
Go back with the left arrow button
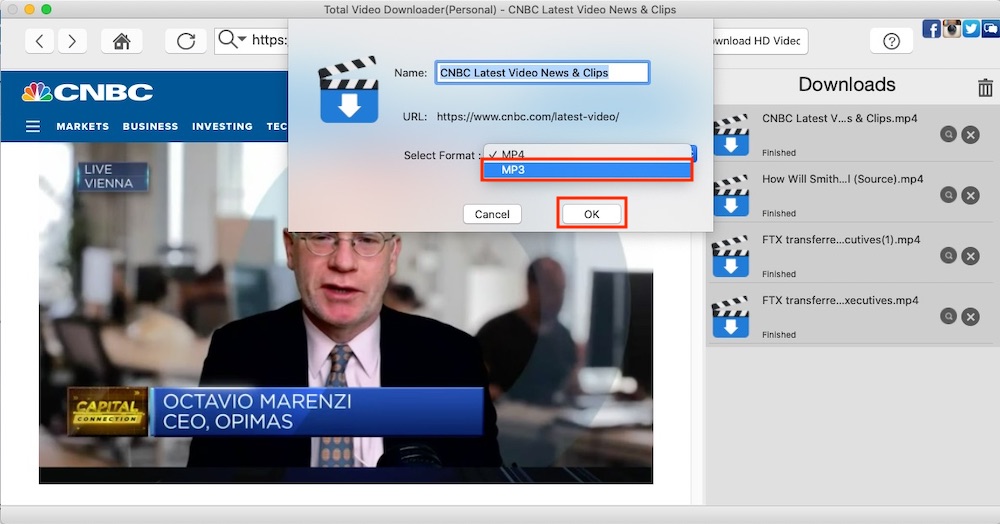click(40, 41)
